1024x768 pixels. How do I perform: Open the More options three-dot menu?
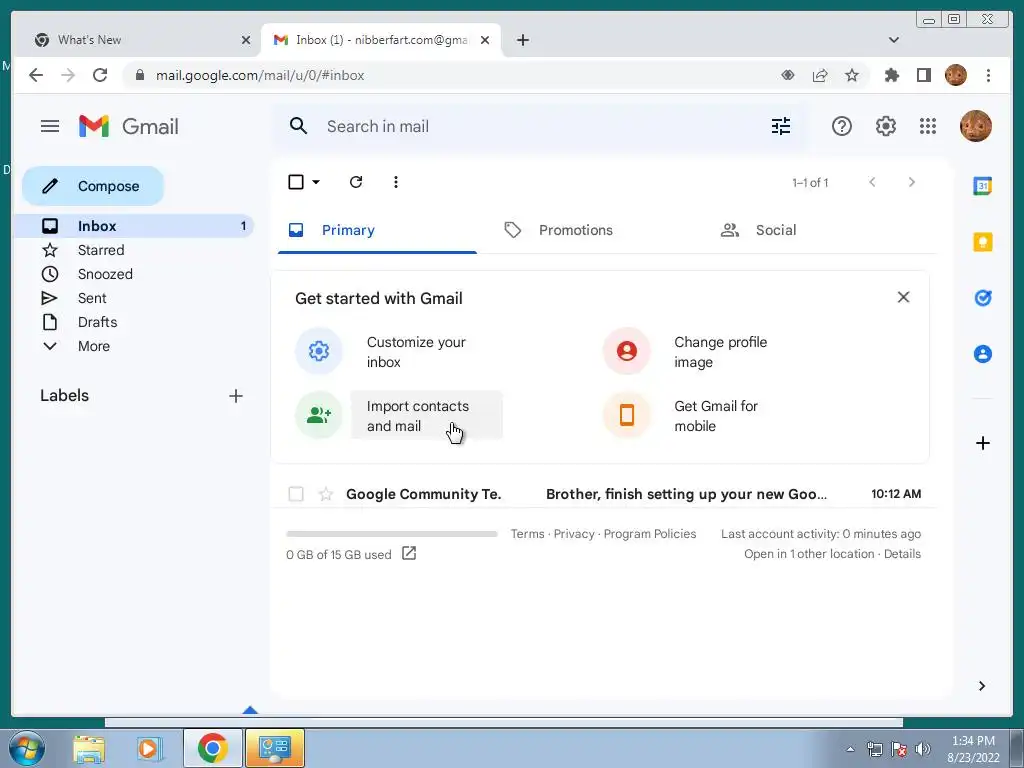click(396, 182)
